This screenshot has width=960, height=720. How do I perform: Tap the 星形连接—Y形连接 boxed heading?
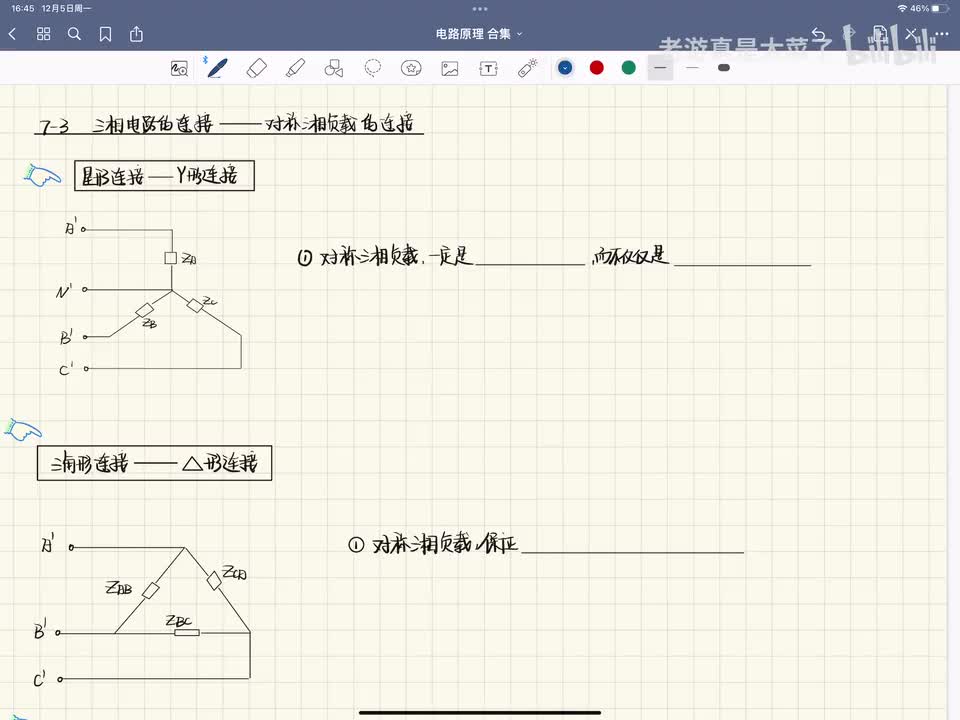click(x=164, y=176)
